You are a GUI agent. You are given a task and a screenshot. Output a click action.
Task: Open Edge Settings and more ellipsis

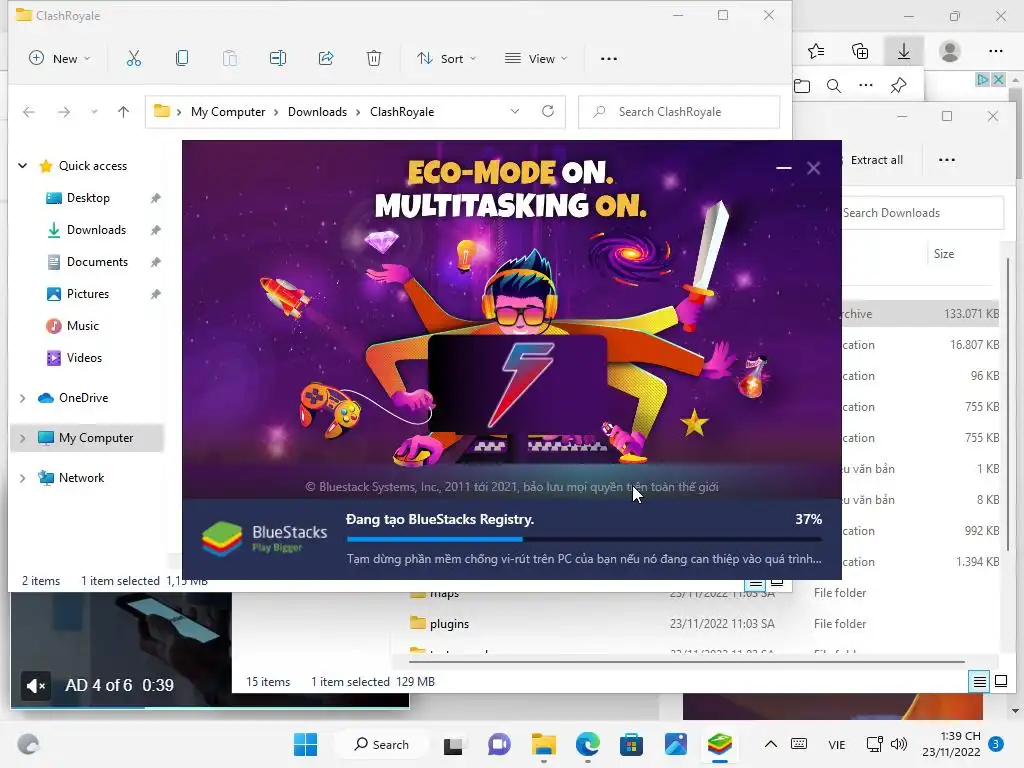996,51
